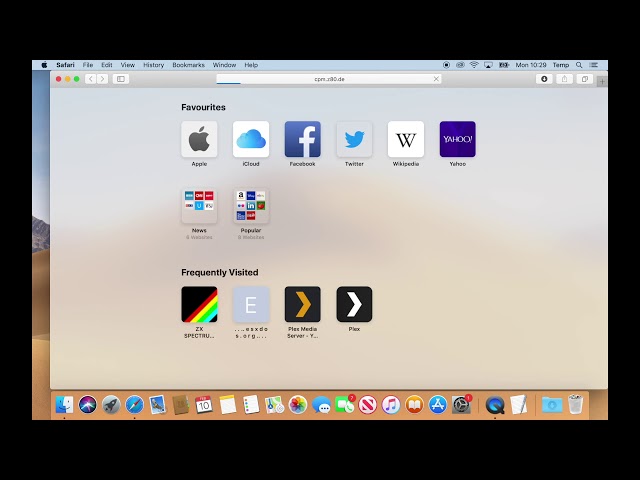Click the cpm.z80.de address field
Image resolution: width=640 pixels, height=480 pixels.
pyautogui.click(x=329, y=79)
